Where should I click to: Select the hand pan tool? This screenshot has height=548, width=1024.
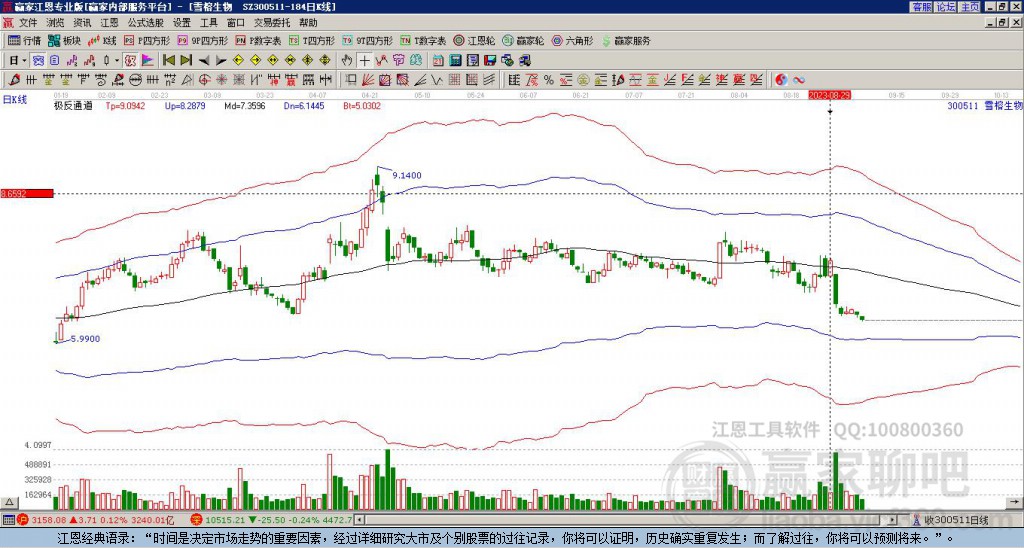[x=347, y=61]
